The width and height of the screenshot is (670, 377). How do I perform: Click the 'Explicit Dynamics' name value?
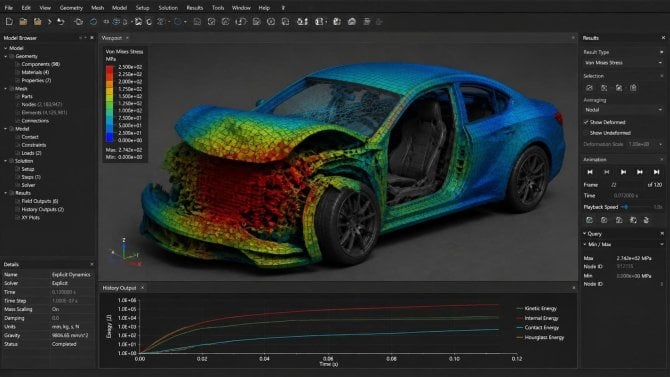point(71,274)
